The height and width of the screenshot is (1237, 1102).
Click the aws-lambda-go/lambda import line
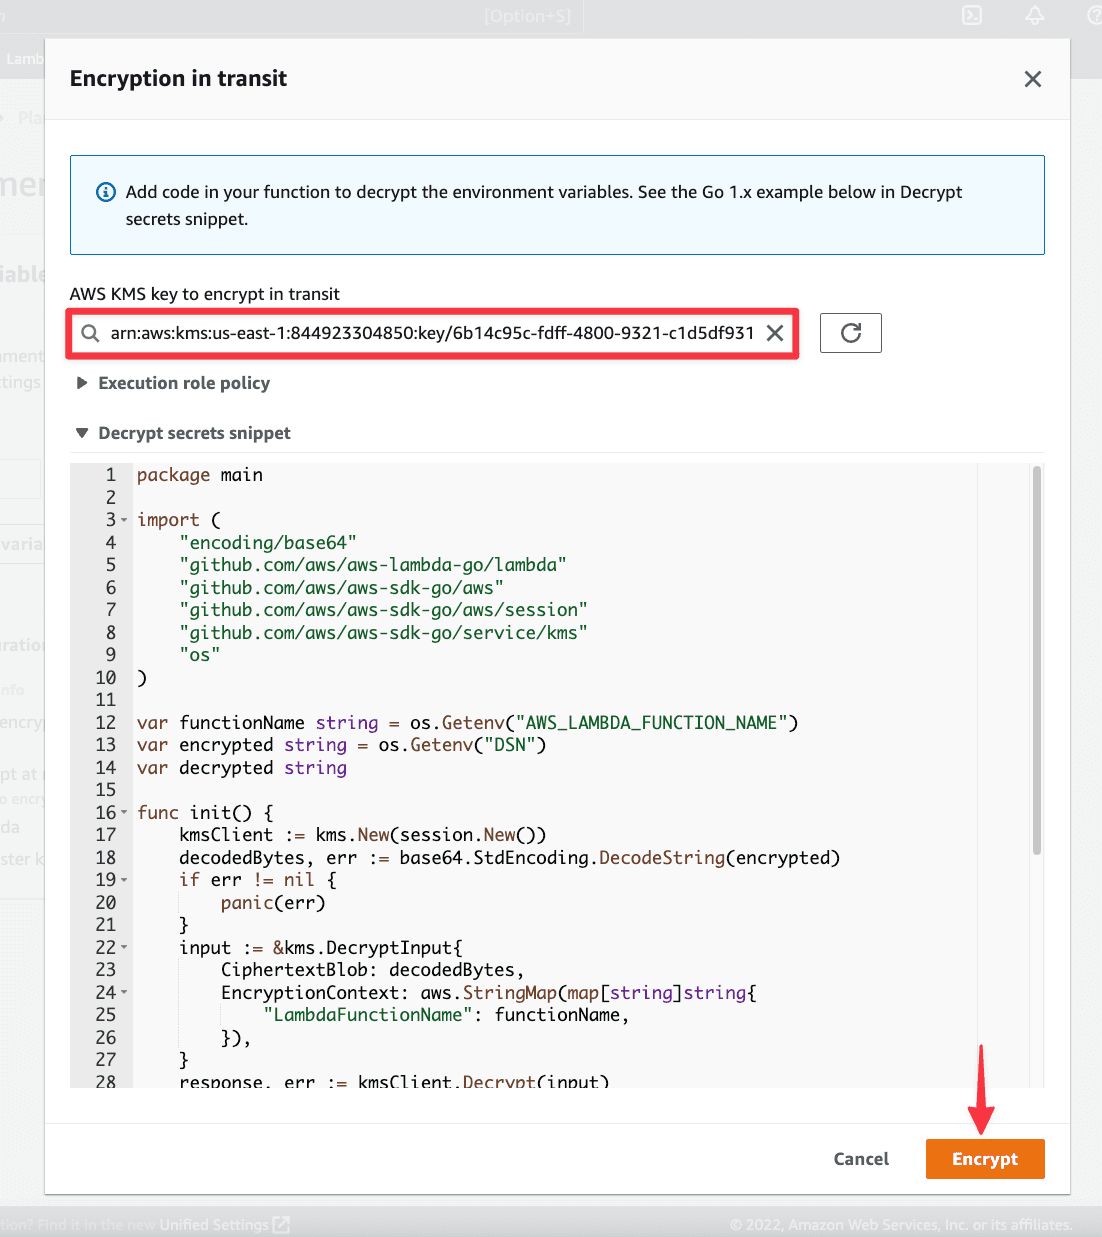pos(373,565)
